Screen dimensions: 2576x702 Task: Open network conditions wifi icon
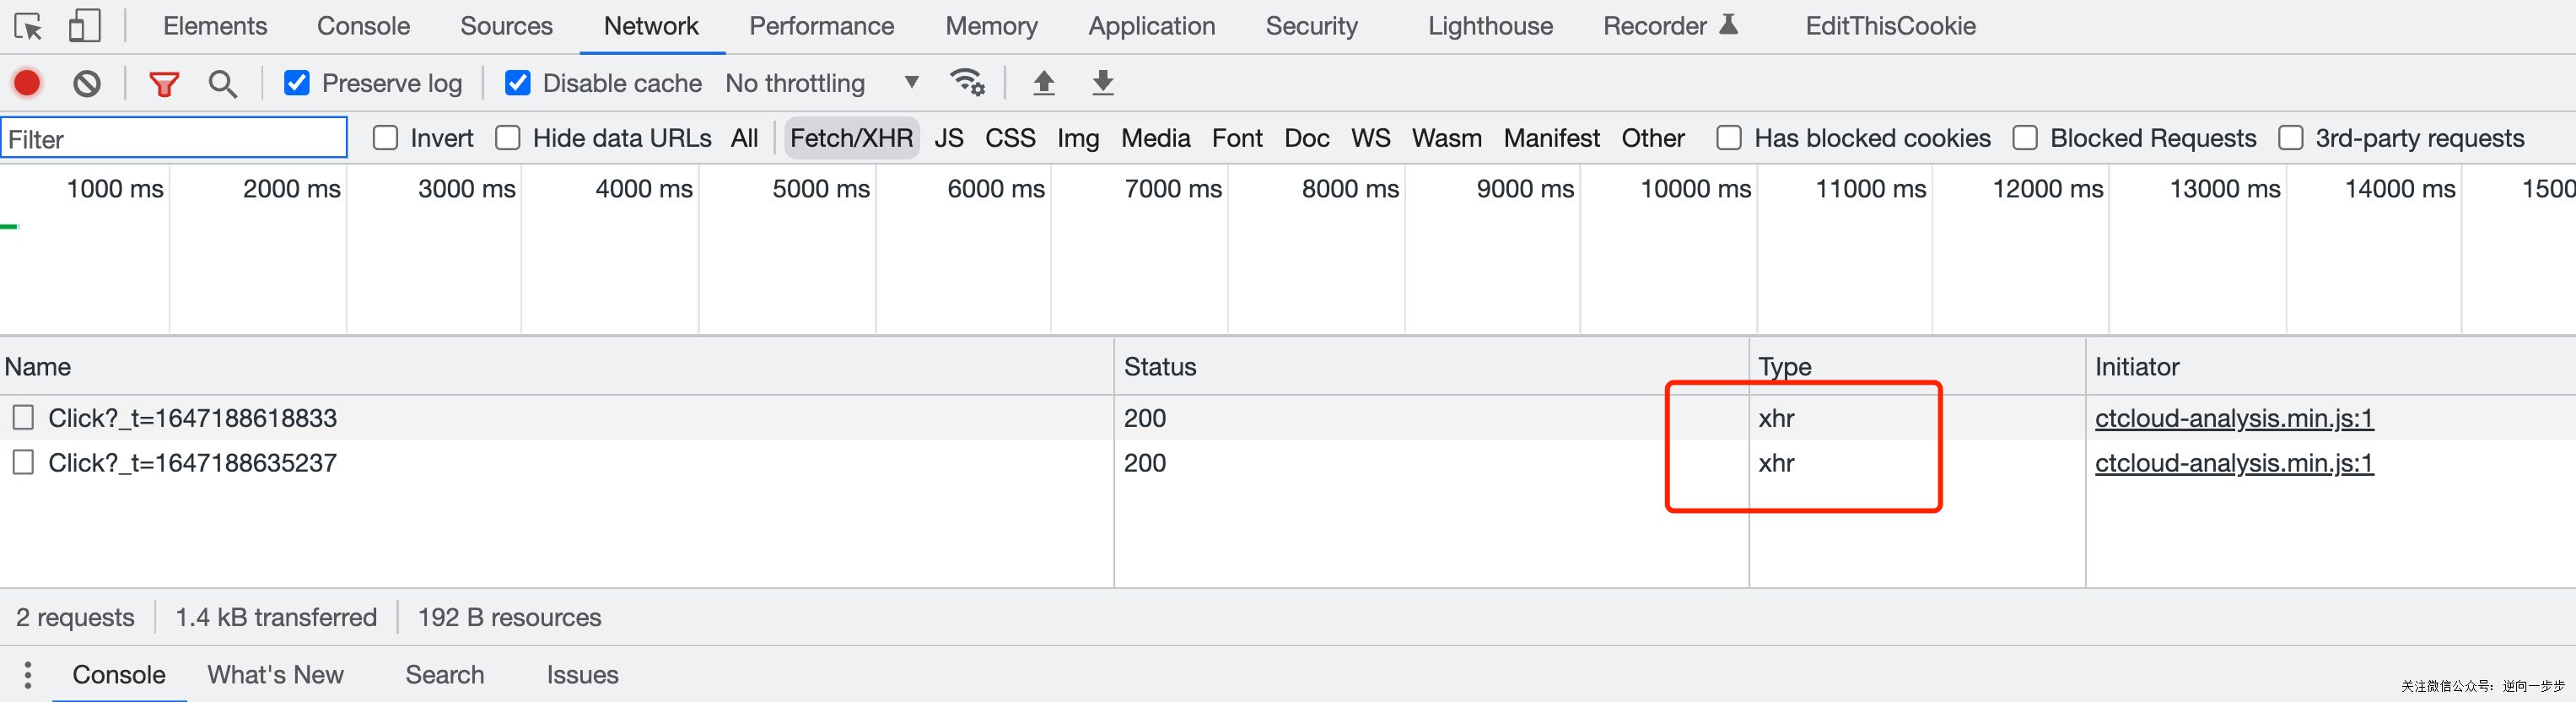[967, 82]
